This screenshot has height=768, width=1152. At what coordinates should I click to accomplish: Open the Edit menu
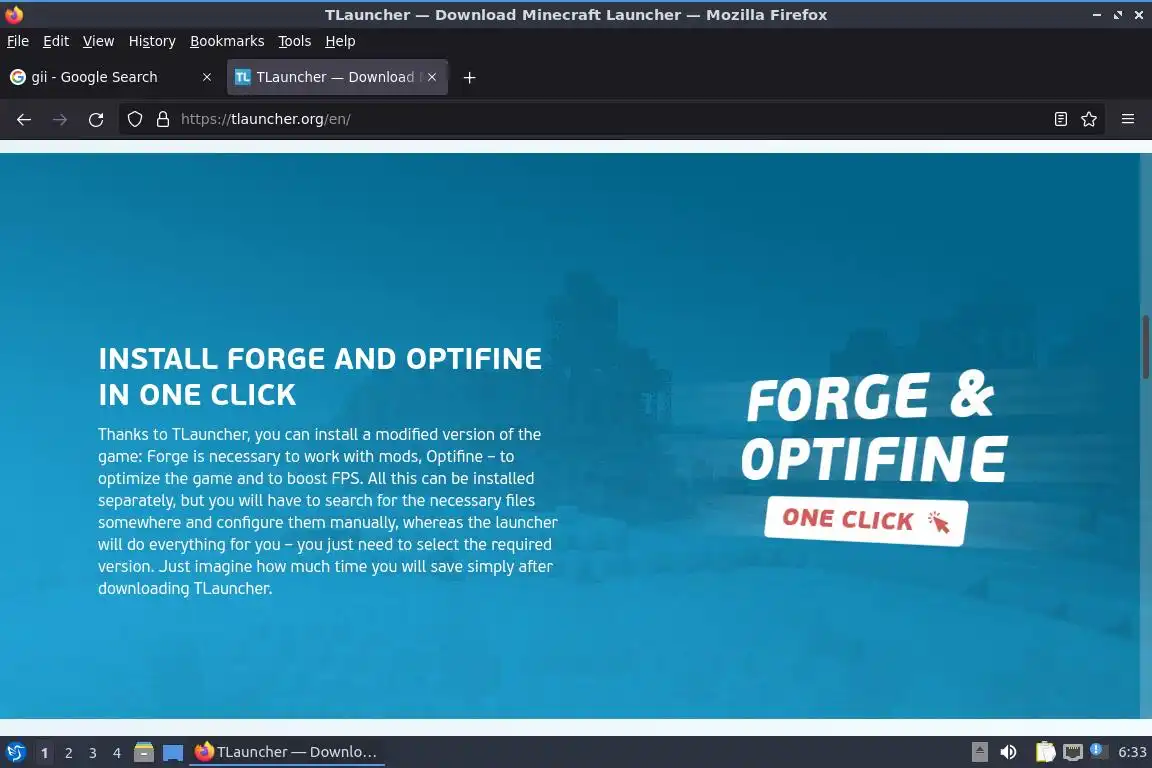tap(56, 41)
